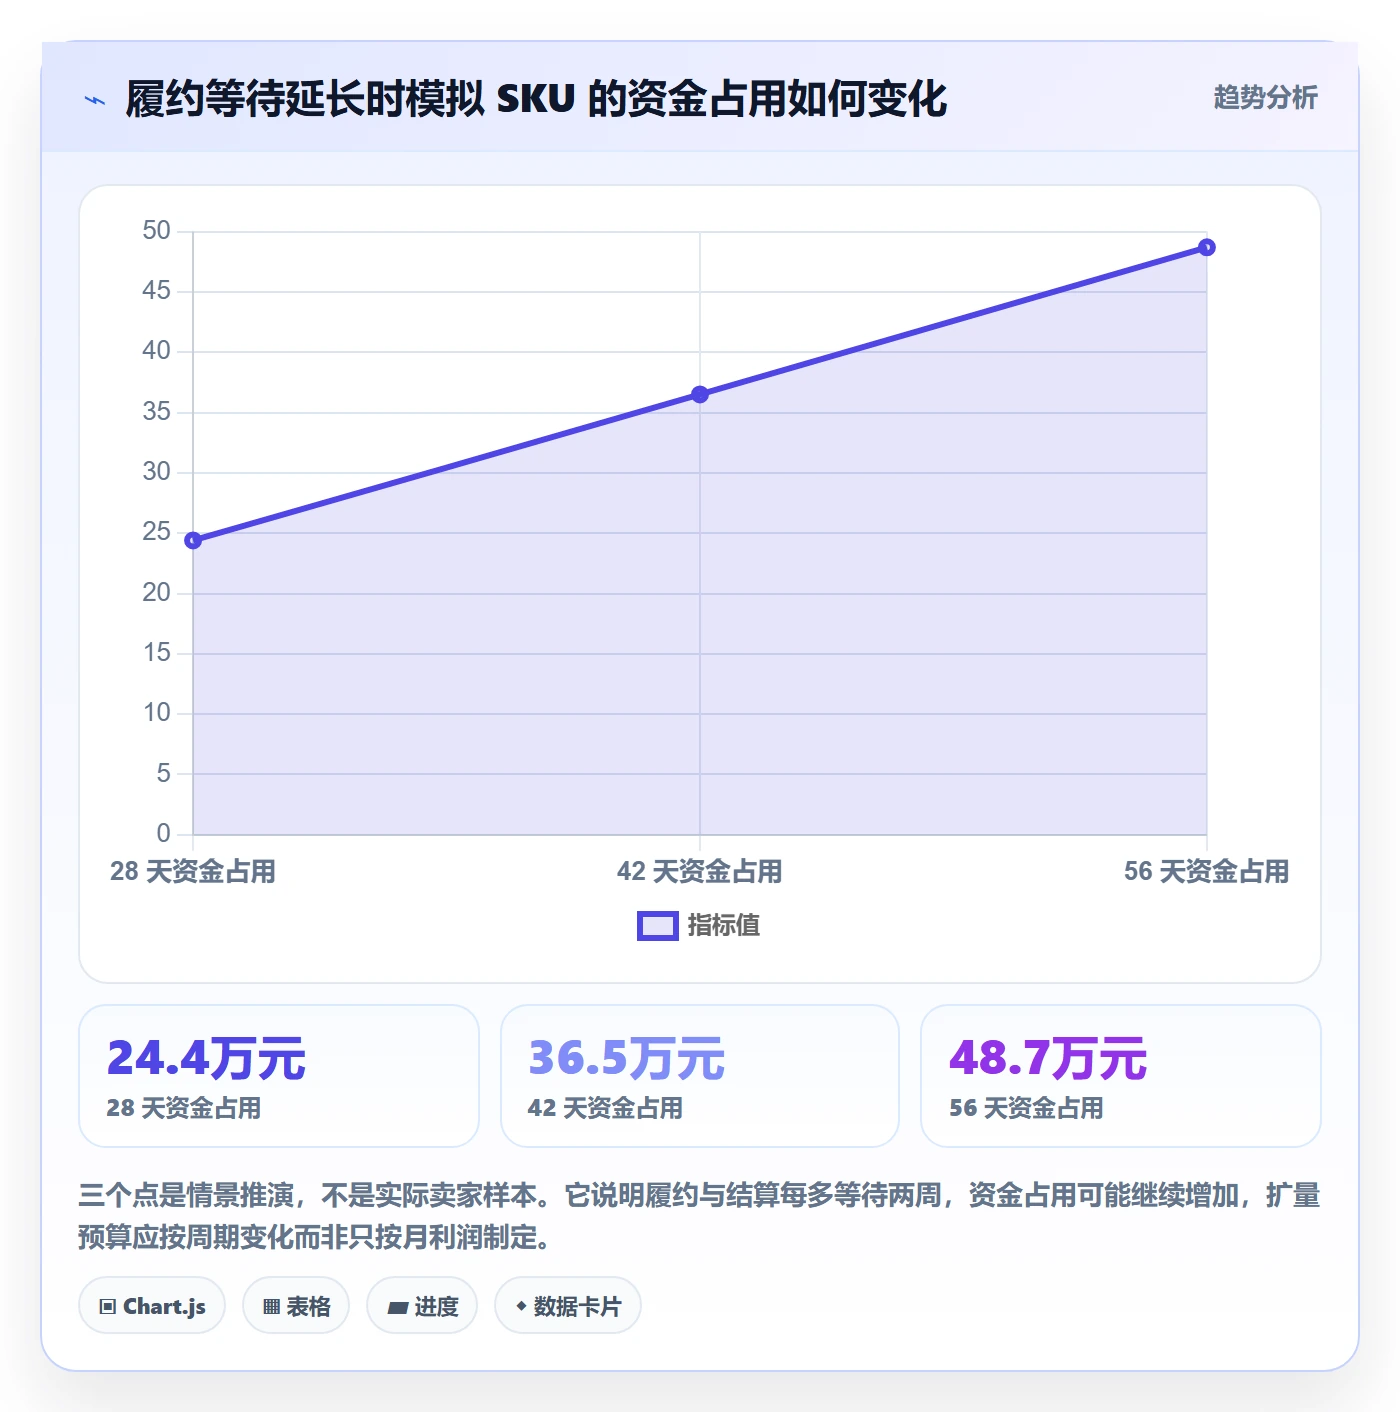Screen dimensions: 1400x1412
Task: Select the 进度 tag
Action: click(422, 1305)
